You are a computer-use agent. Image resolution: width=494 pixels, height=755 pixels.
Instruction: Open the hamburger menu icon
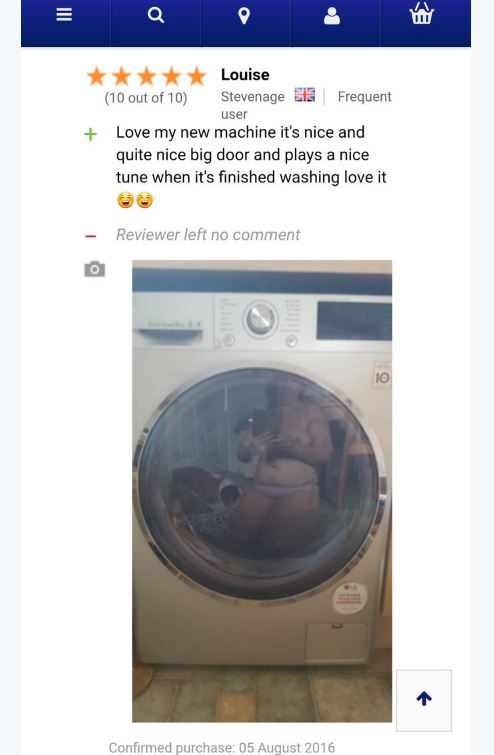click(x=64, y=15)
